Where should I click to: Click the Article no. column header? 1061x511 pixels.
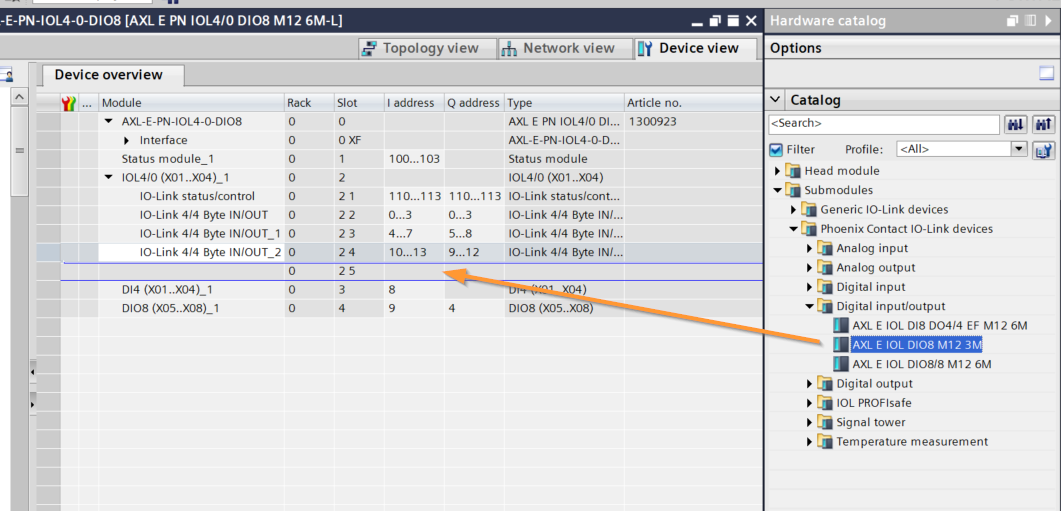(654, 103)
